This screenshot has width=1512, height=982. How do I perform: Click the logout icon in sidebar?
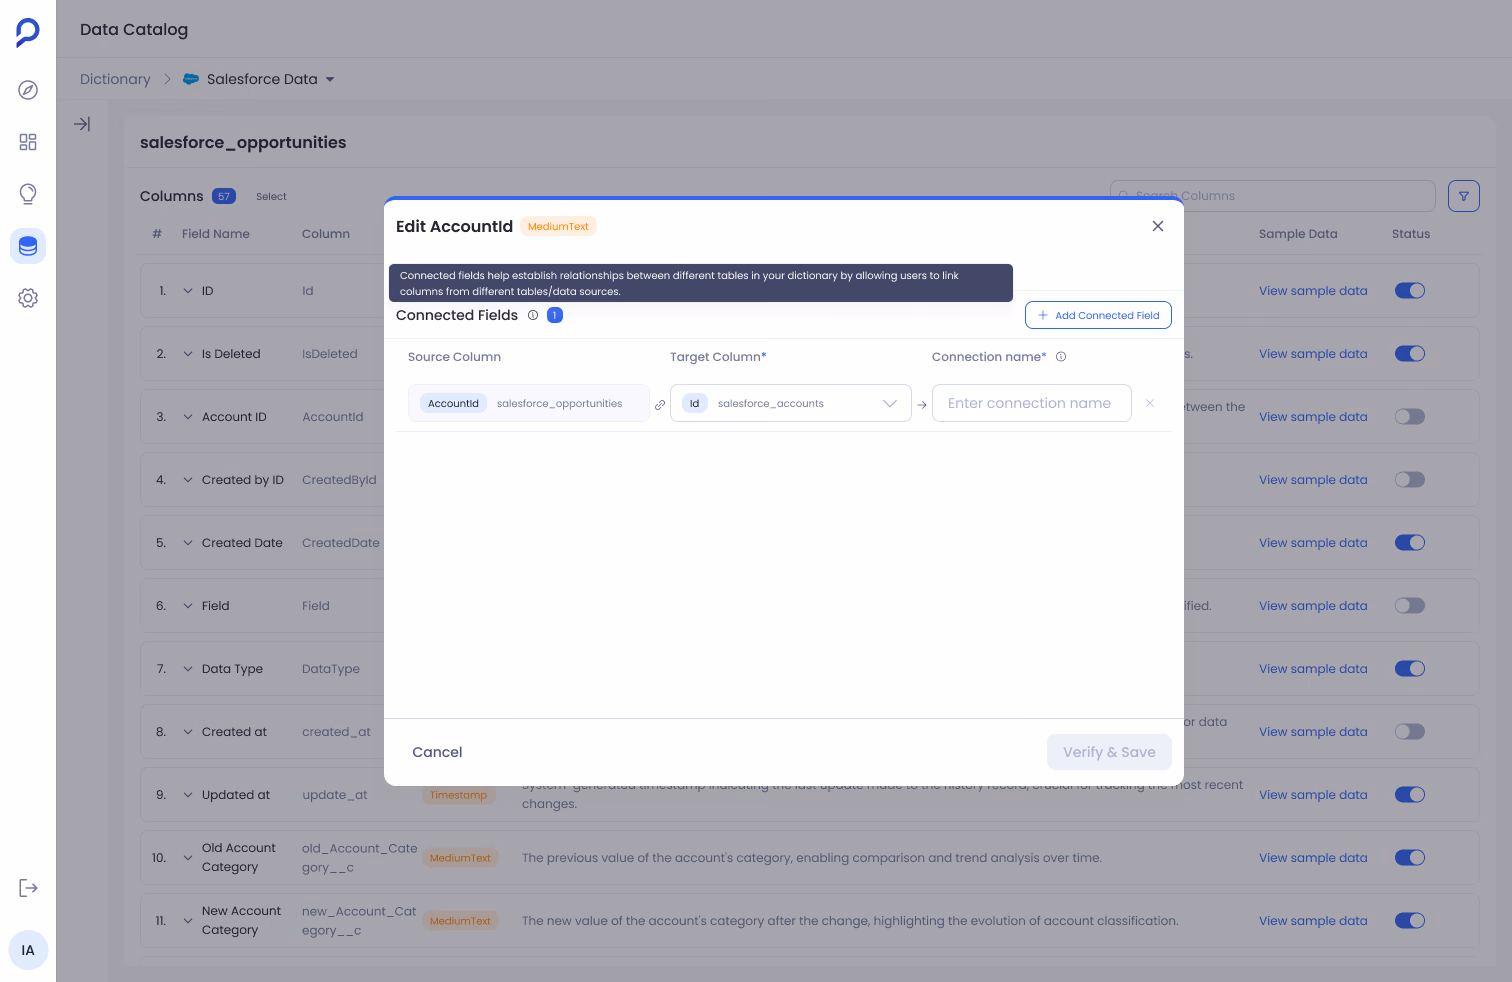(28, 888)
